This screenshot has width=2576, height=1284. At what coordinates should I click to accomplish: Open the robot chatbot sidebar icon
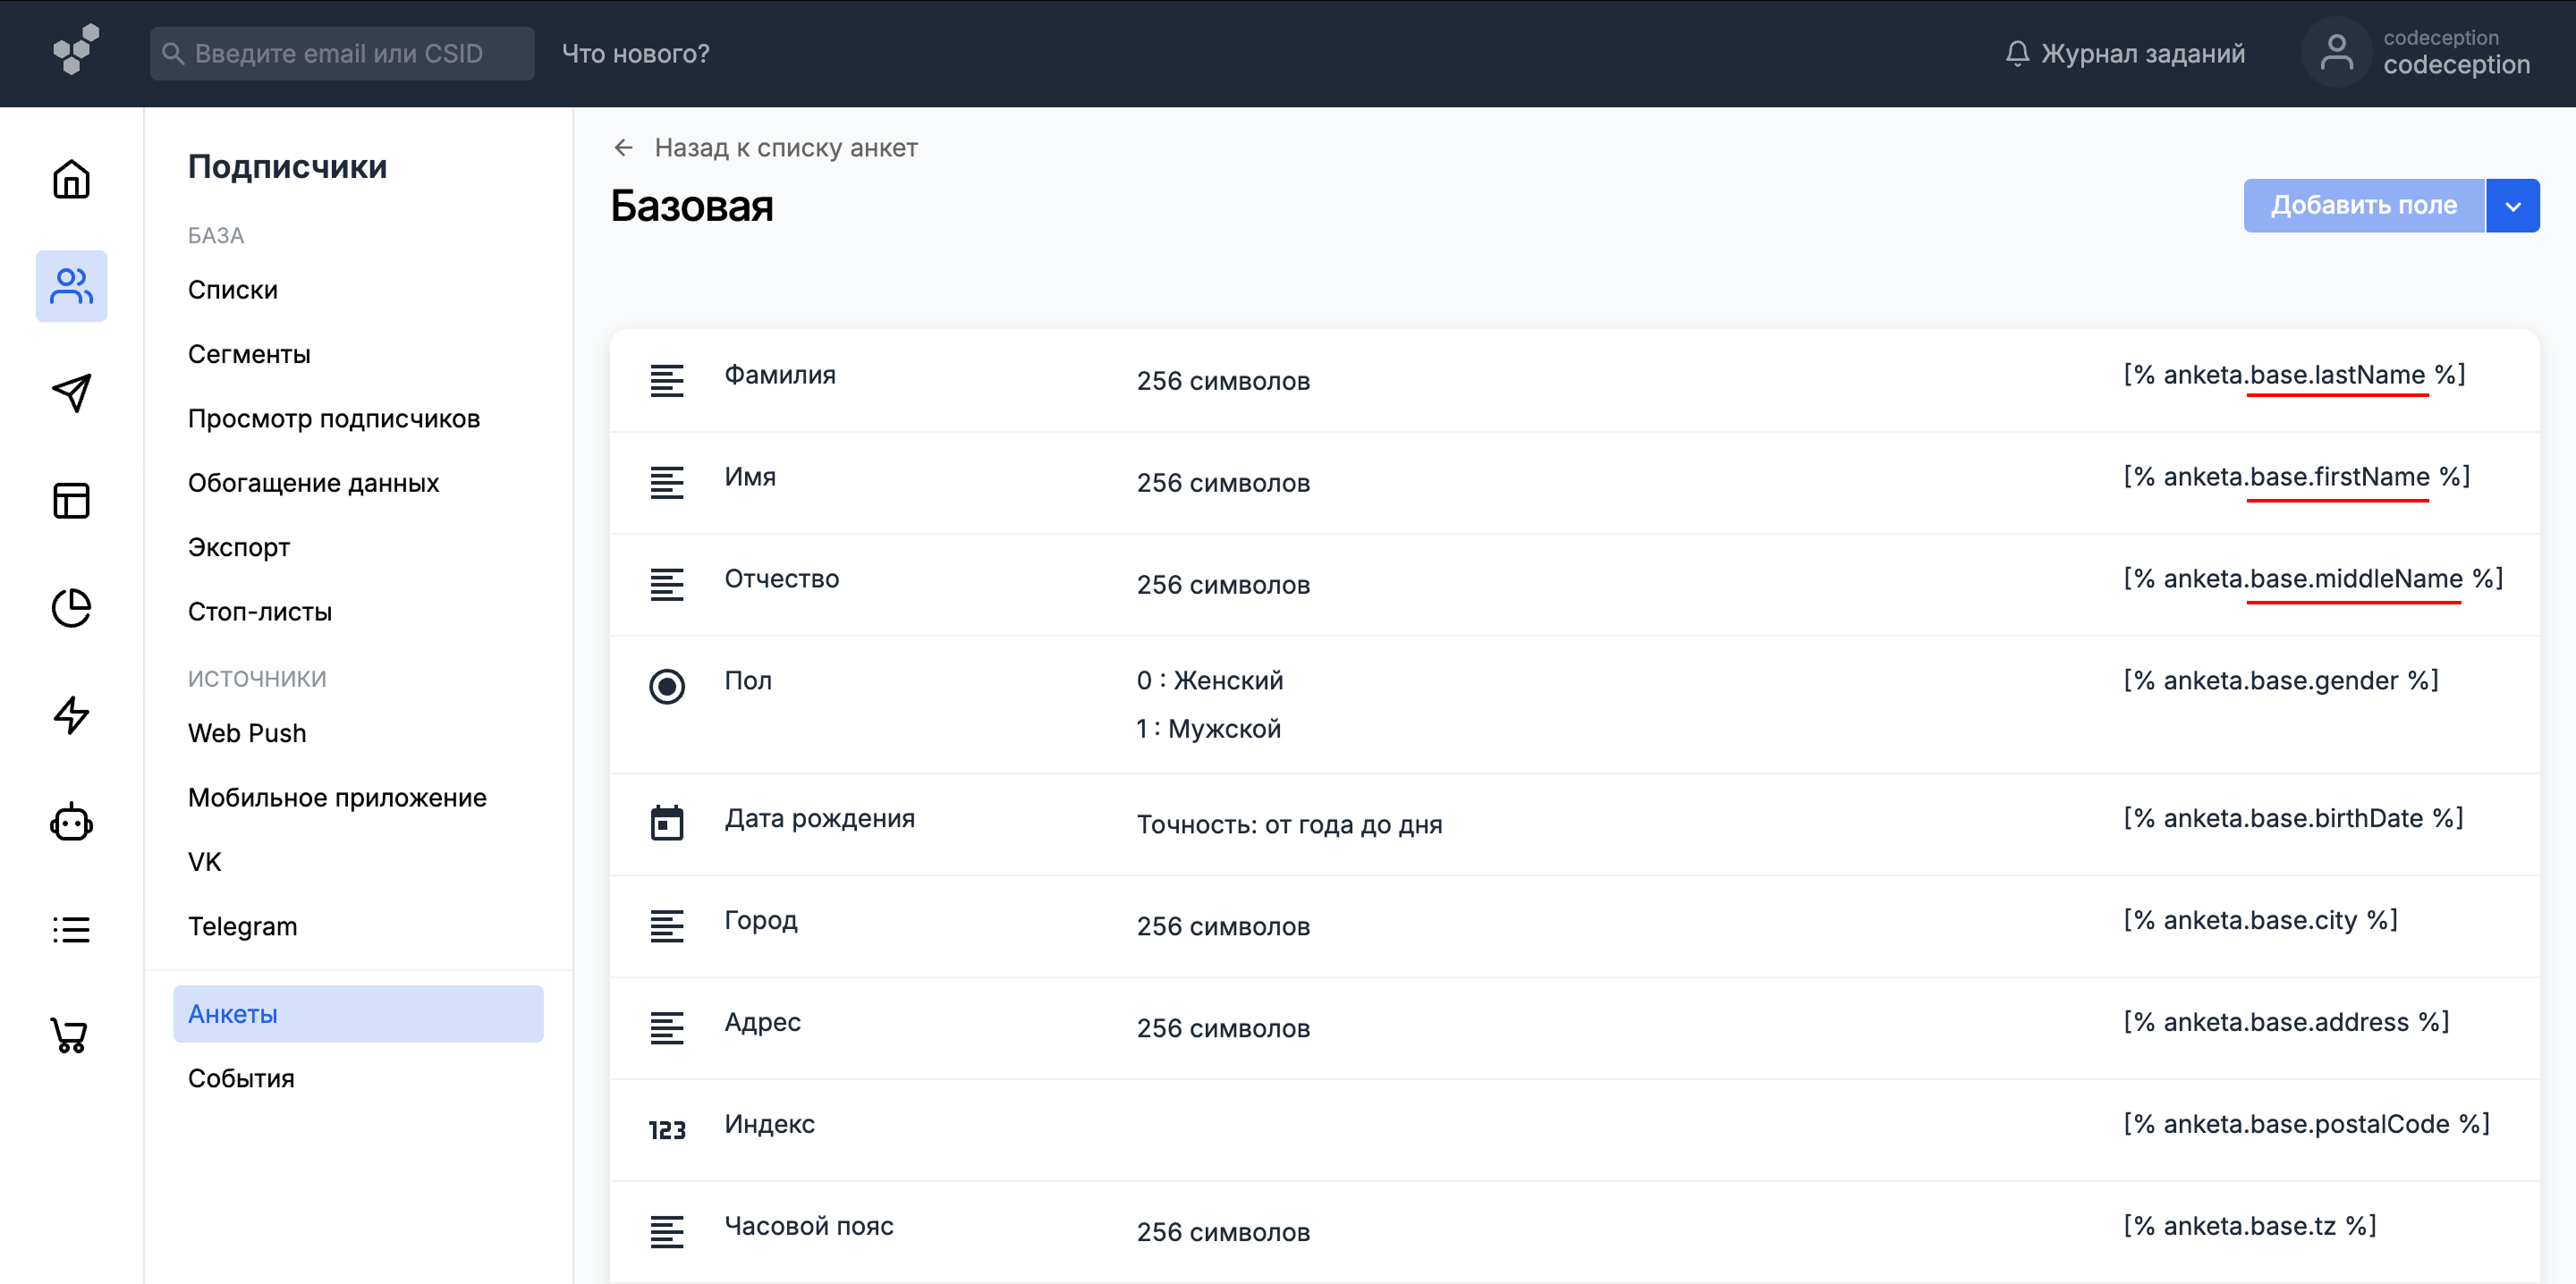(x=71, y=822)
